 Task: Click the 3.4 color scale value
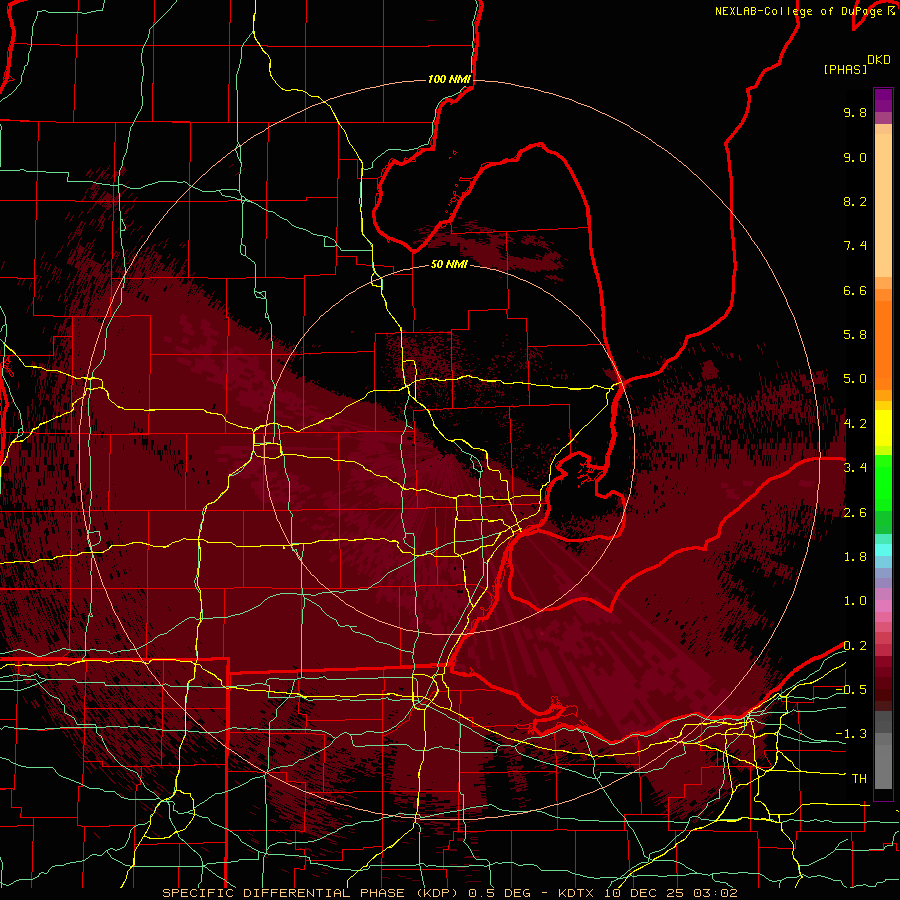click(x=855, y=468)
